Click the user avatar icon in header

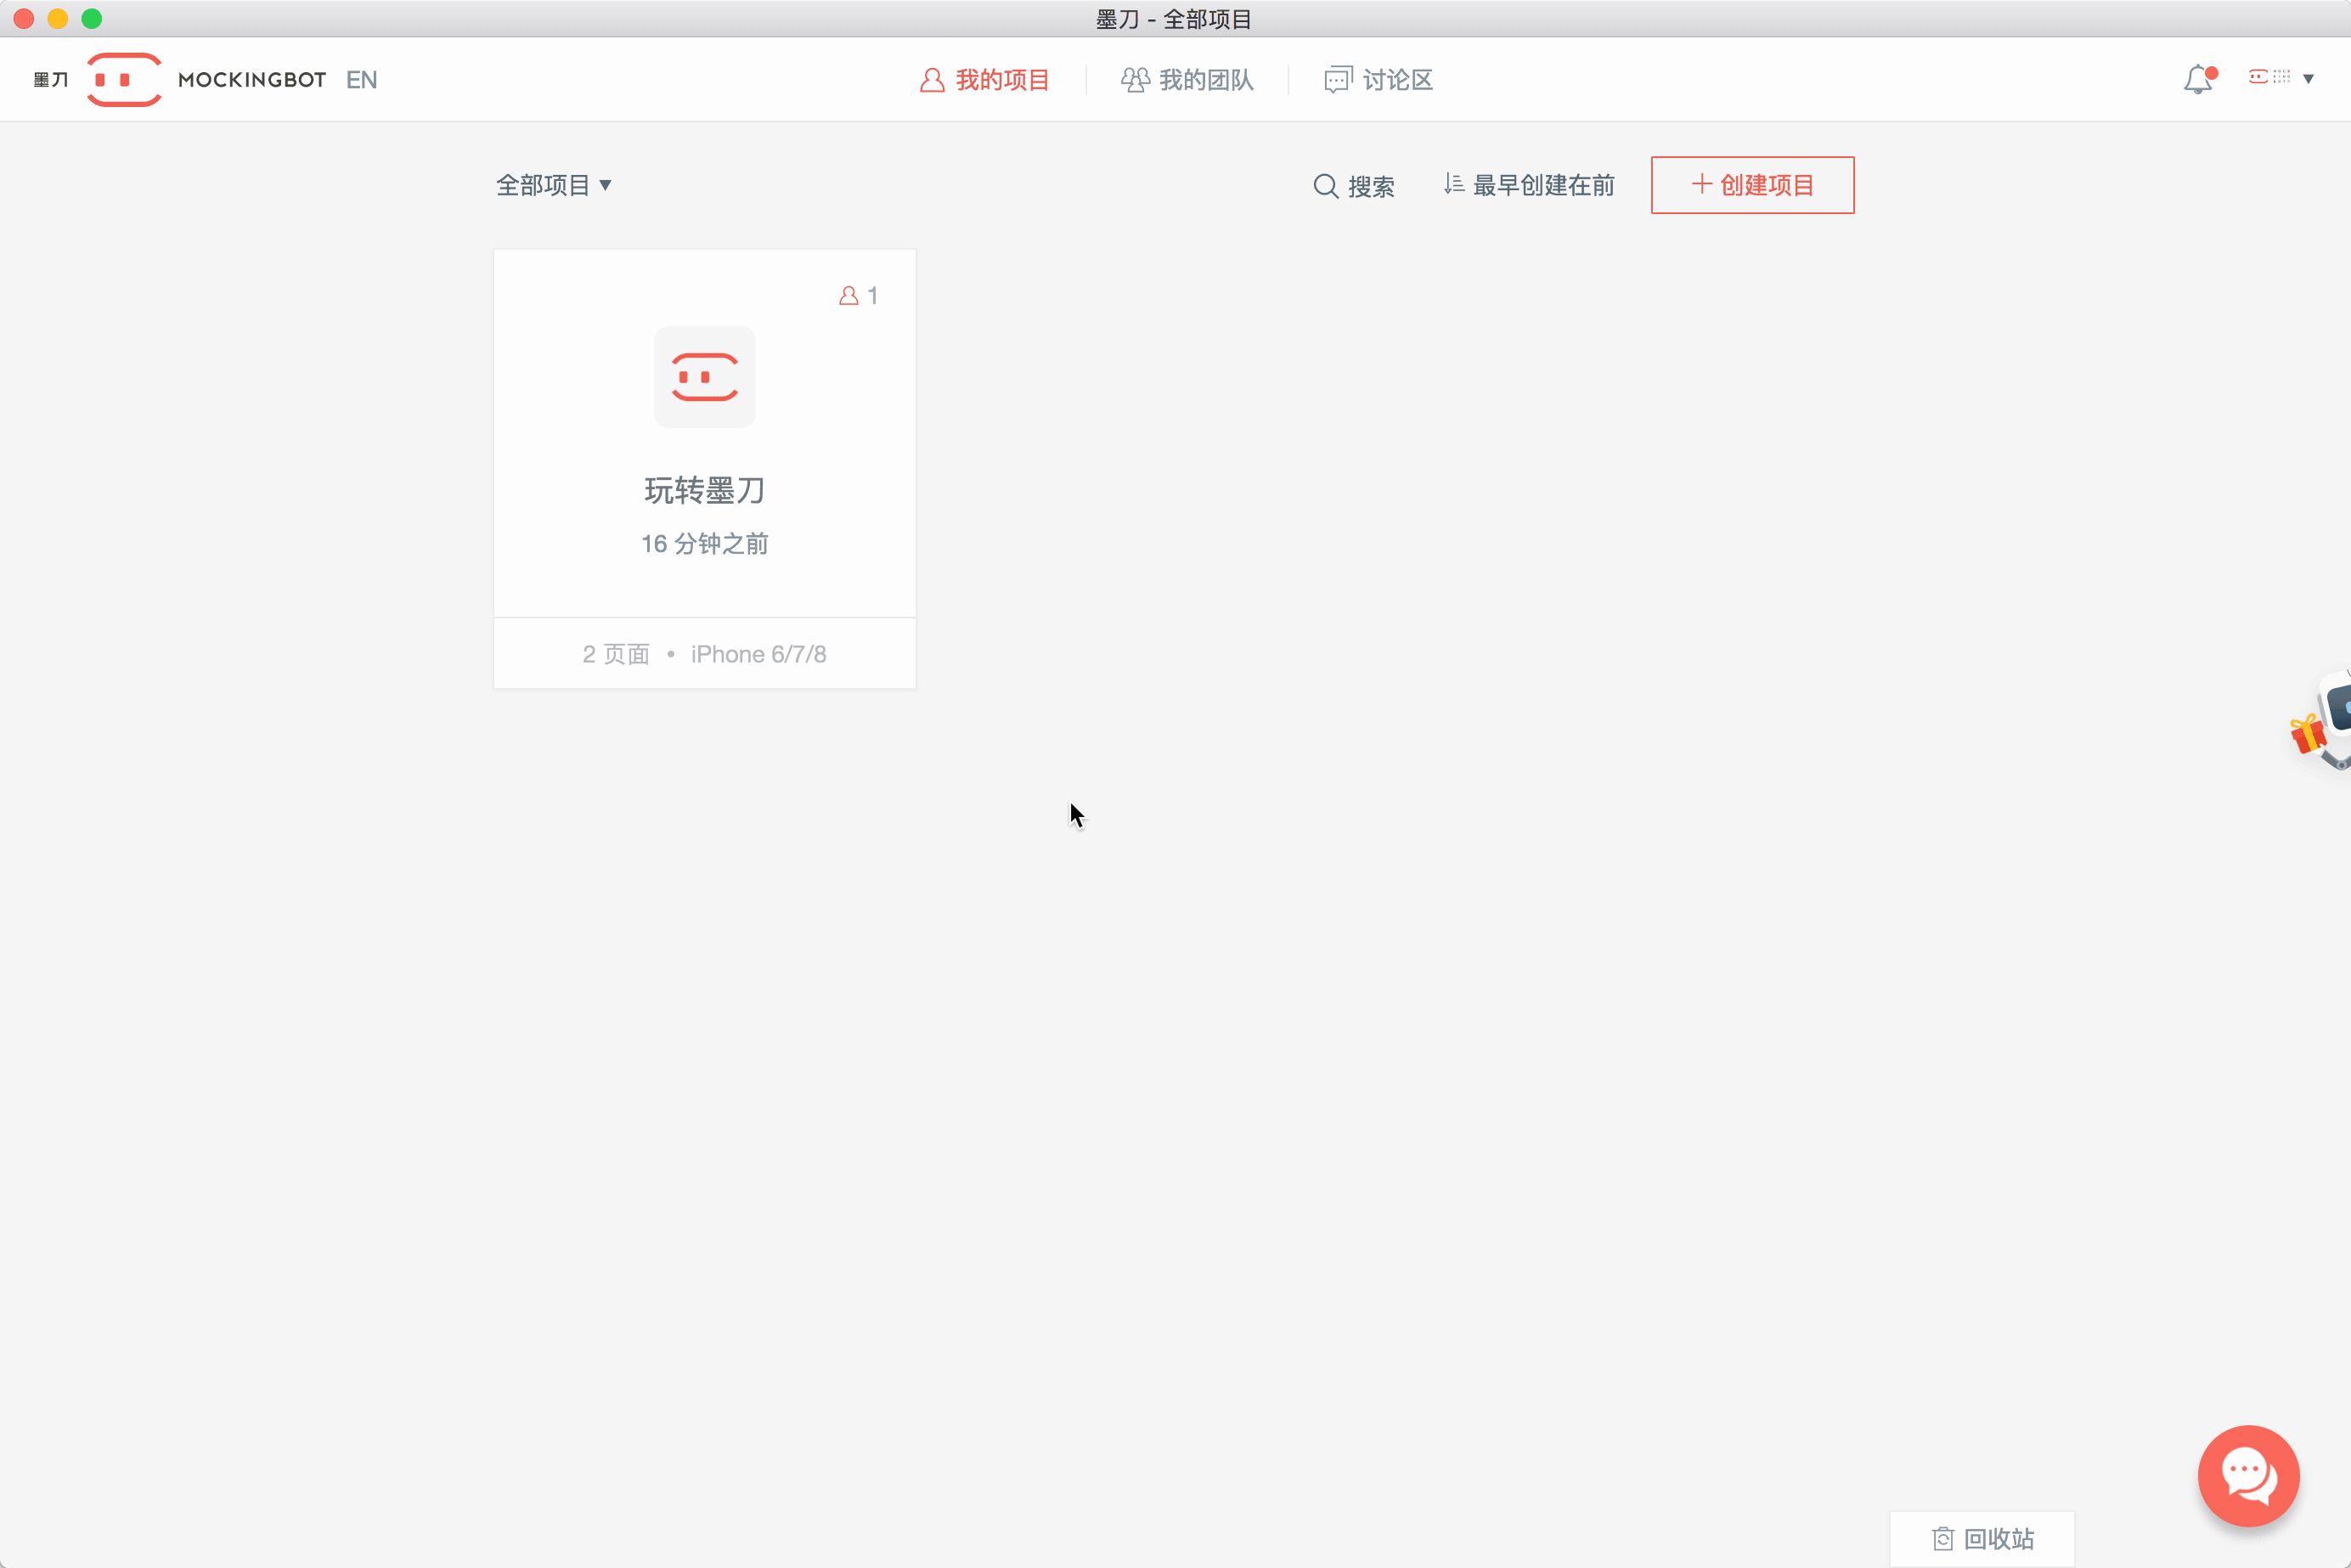pos(2269,77)
